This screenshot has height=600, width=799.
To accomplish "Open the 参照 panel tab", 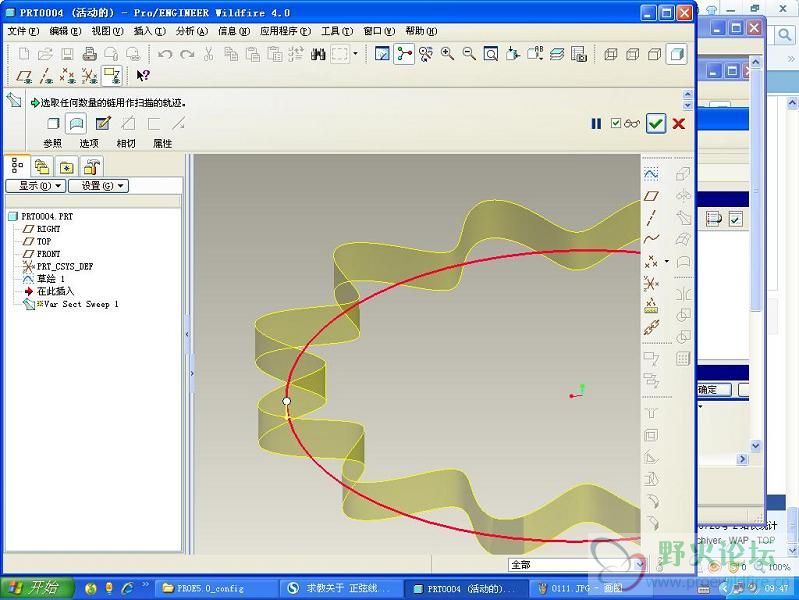I will [x=52, y=143].
